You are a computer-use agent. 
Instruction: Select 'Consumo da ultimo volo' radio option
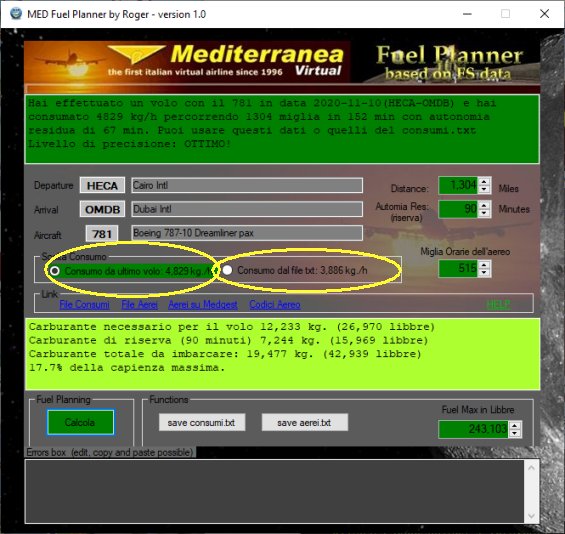[x=55, y=271]
